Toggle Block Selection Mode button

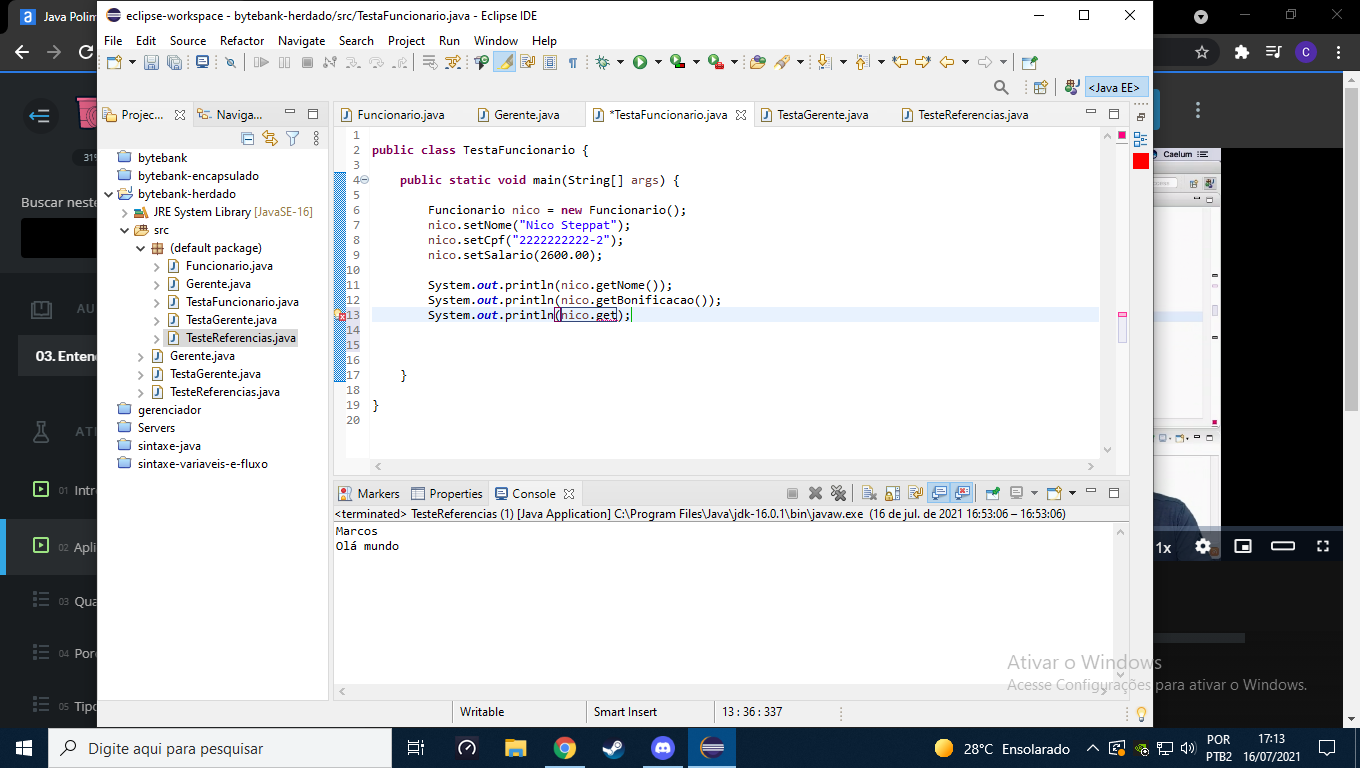tap(549, 62)
